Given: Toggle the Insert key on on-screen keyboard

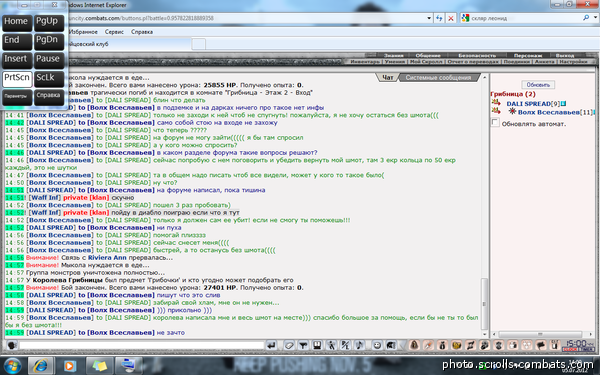Looking at the screenshot, I should 16,60.
